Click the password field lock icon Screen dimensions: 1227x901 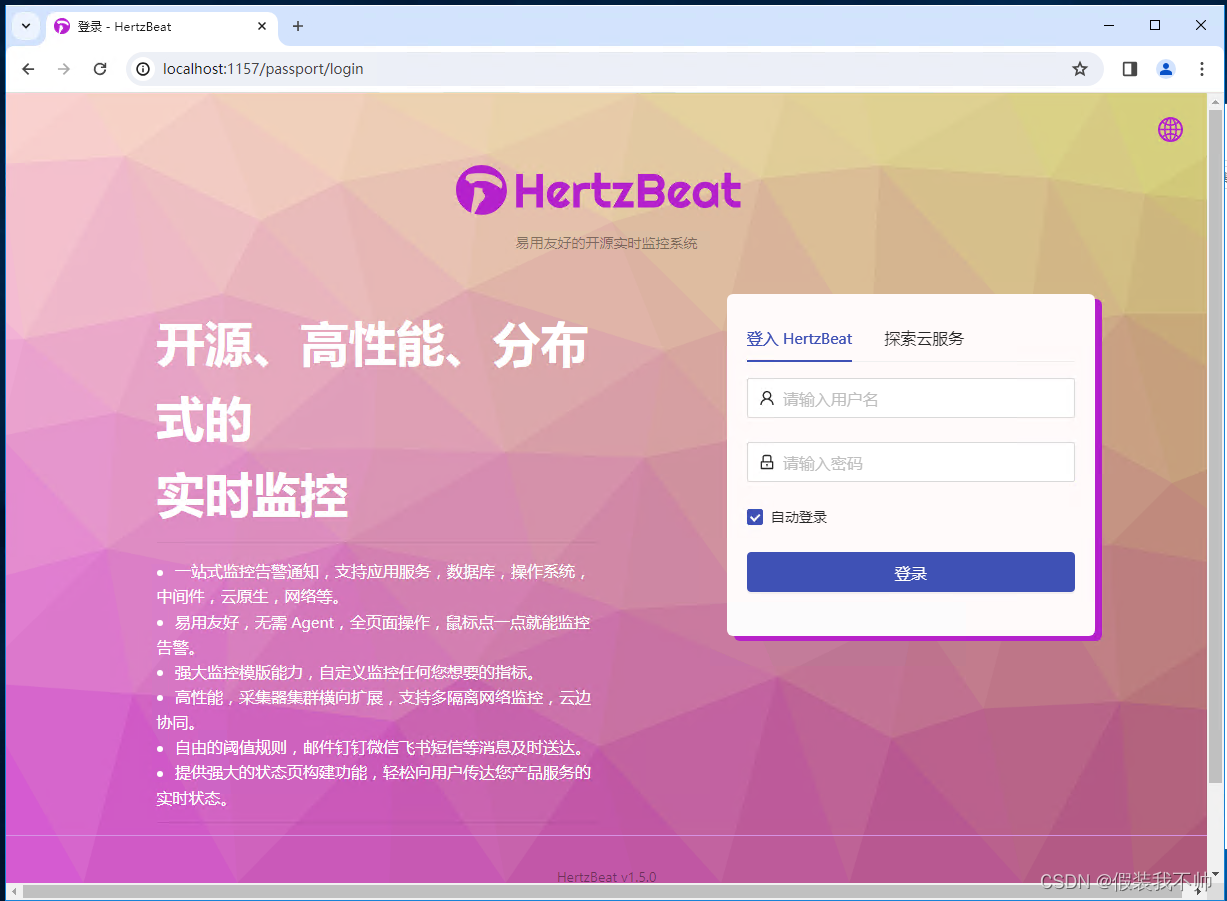coord(767,461)
